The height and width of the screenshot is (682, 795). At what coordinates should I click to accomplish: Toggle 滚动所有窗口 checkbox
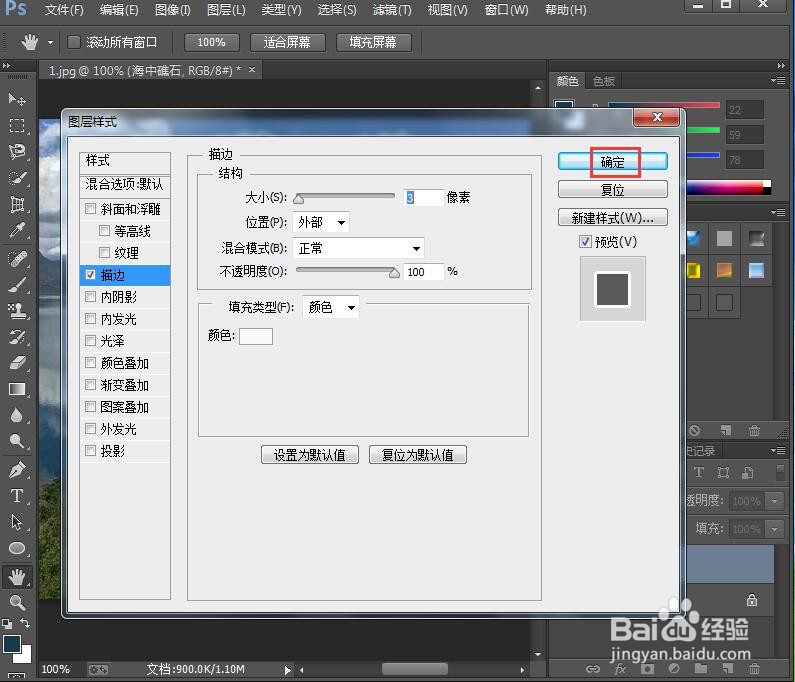(x=74, y=42)
